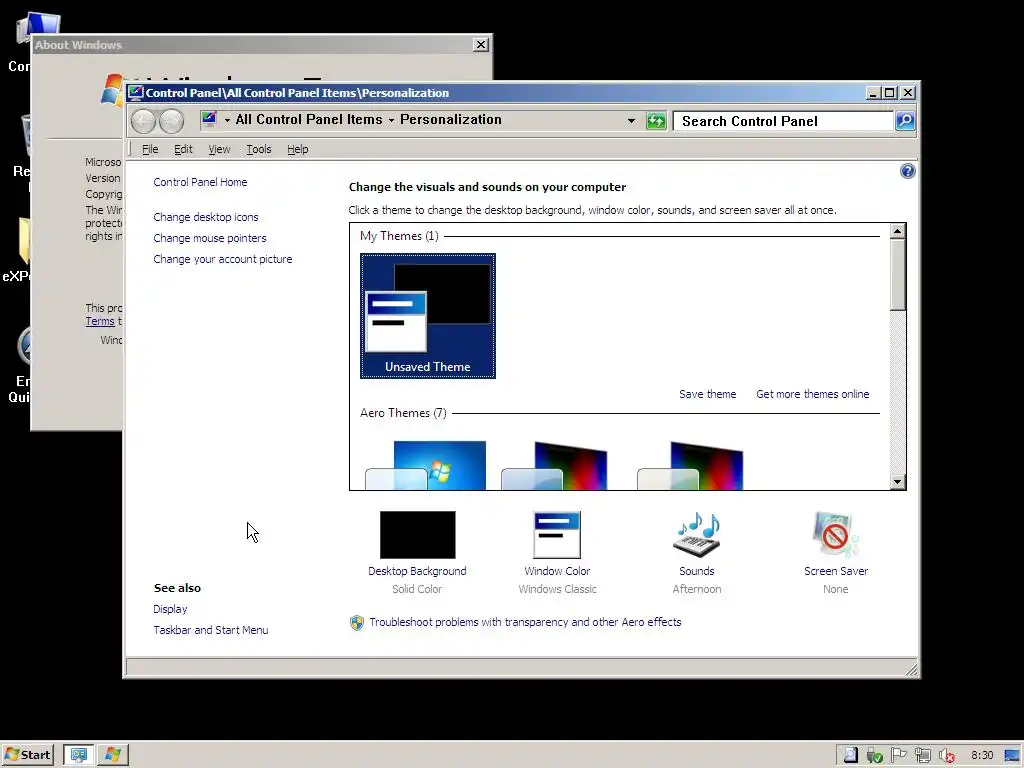
Task: Open the File menu
Action: point(150,150)
